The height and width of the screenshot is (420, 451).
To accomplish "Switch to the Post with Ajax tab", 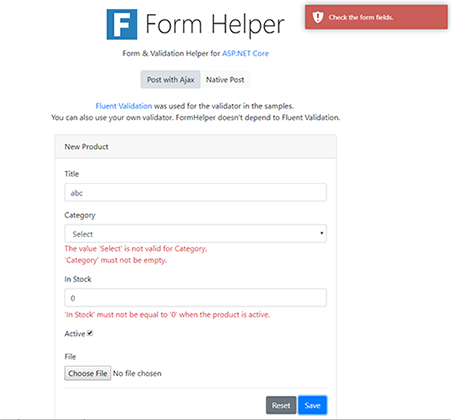I will tap(170, 80).
